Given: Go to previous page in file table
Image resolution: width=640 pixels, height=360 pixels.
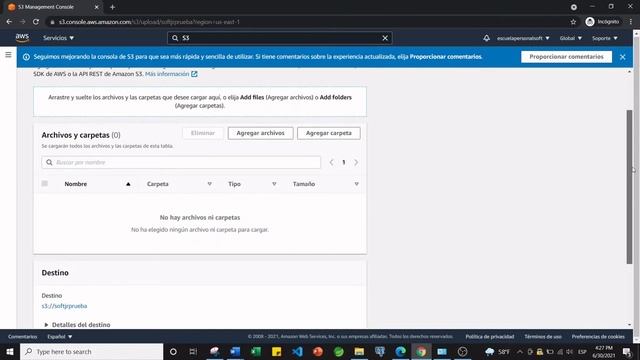Looking at the screenshot, I should (x=331, y=162).
